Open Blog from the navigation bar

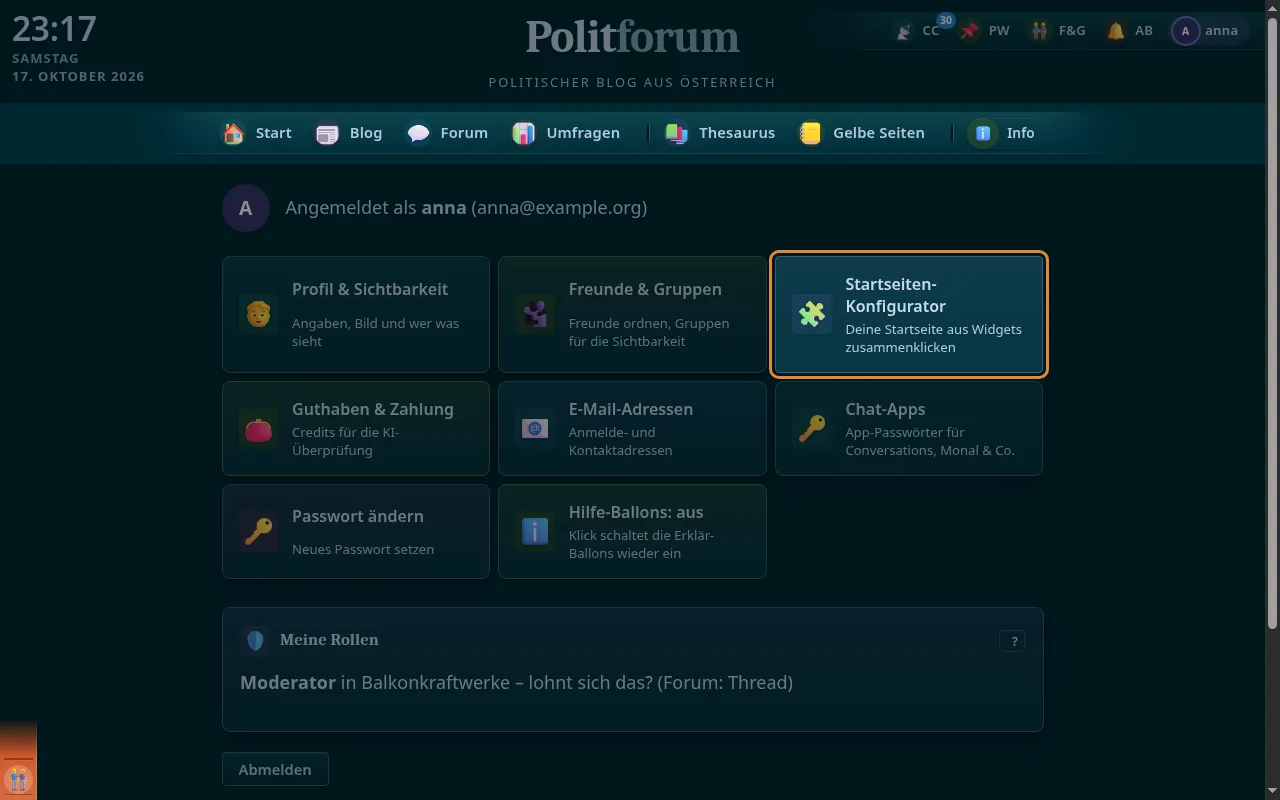tap(349, 133)
